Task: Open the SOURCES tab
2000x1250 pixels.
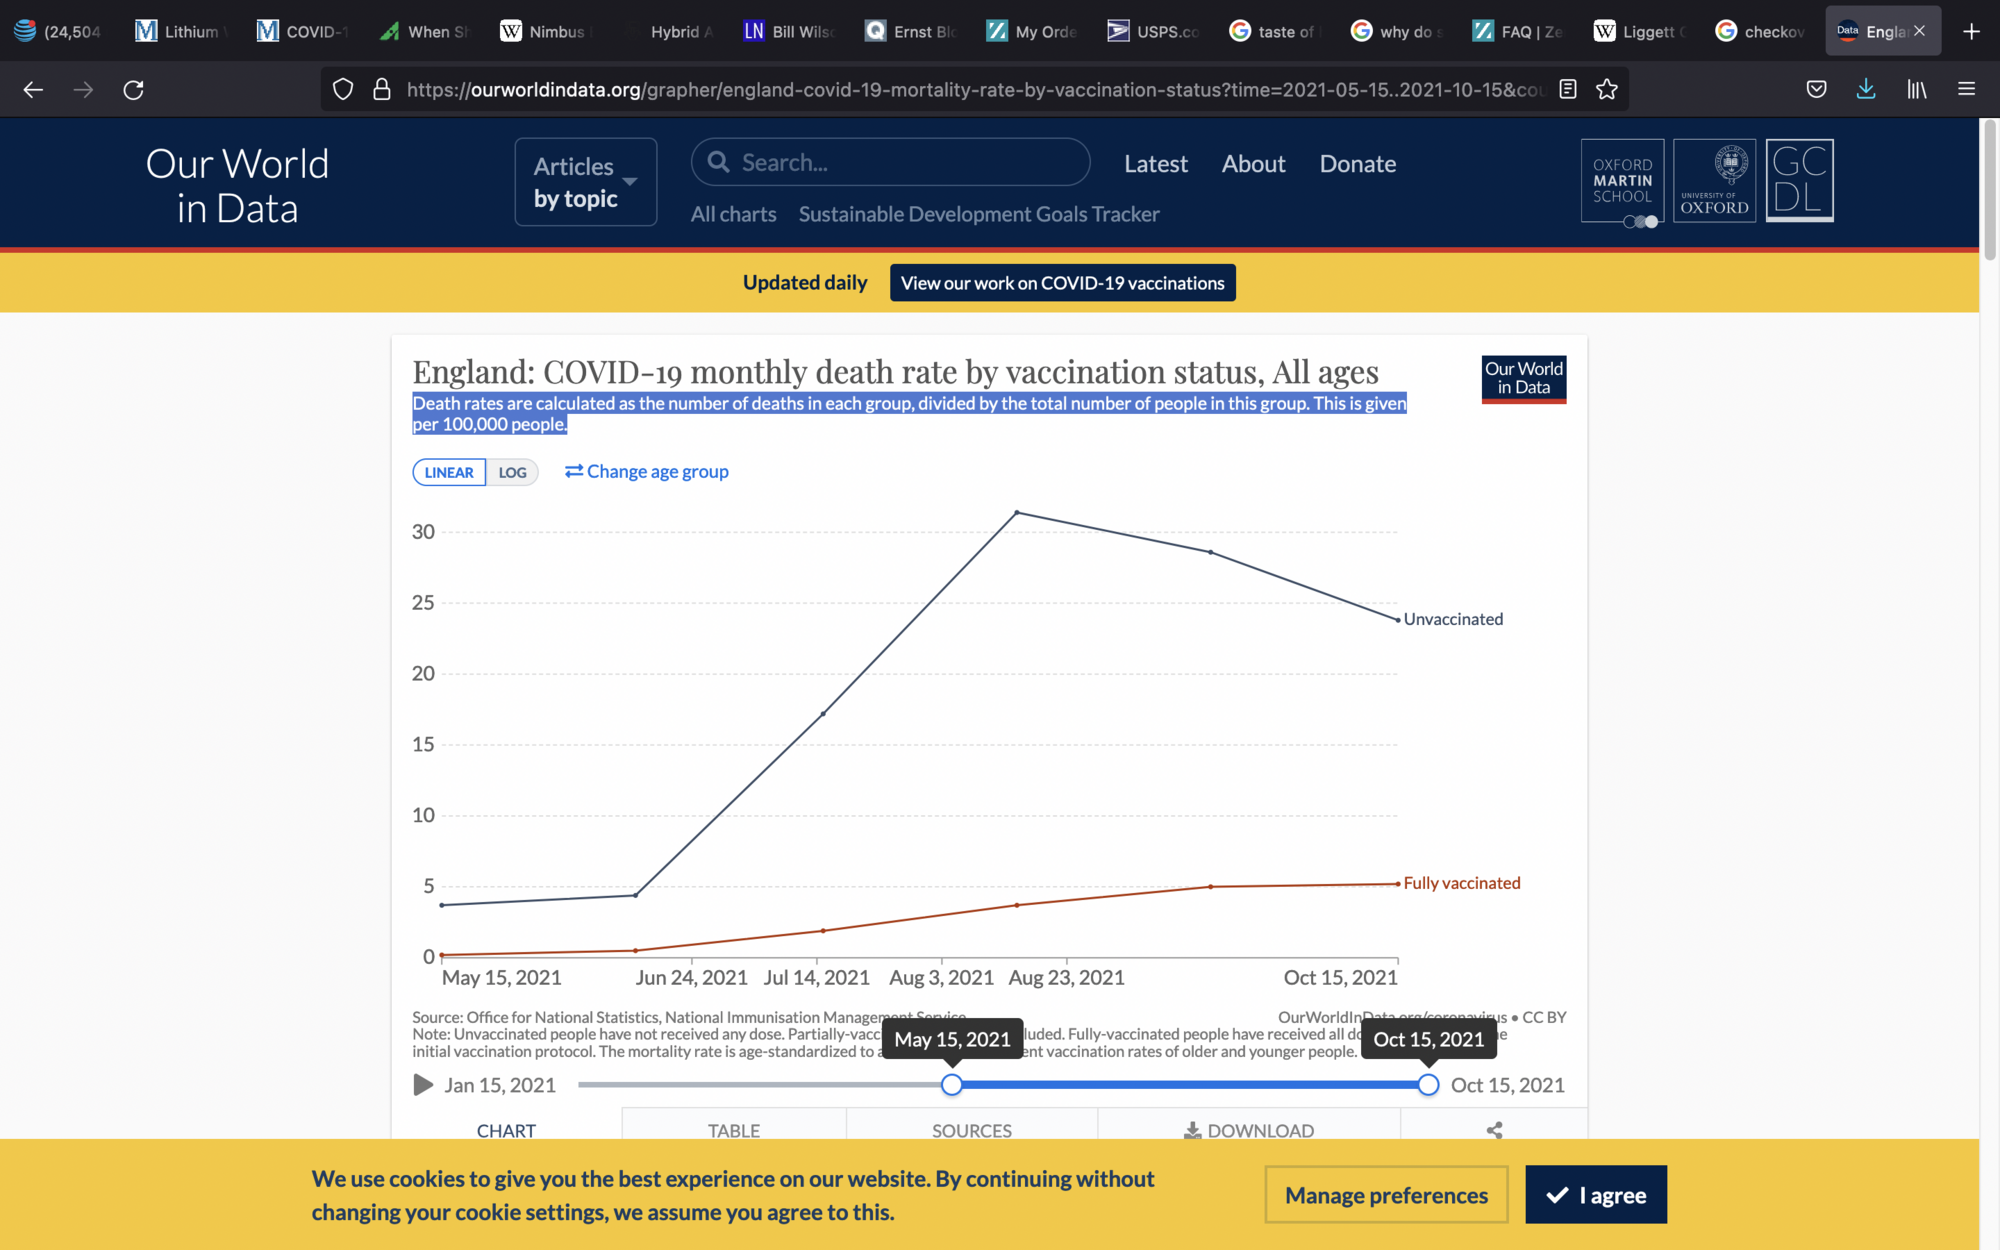Action: (972, 1130)
